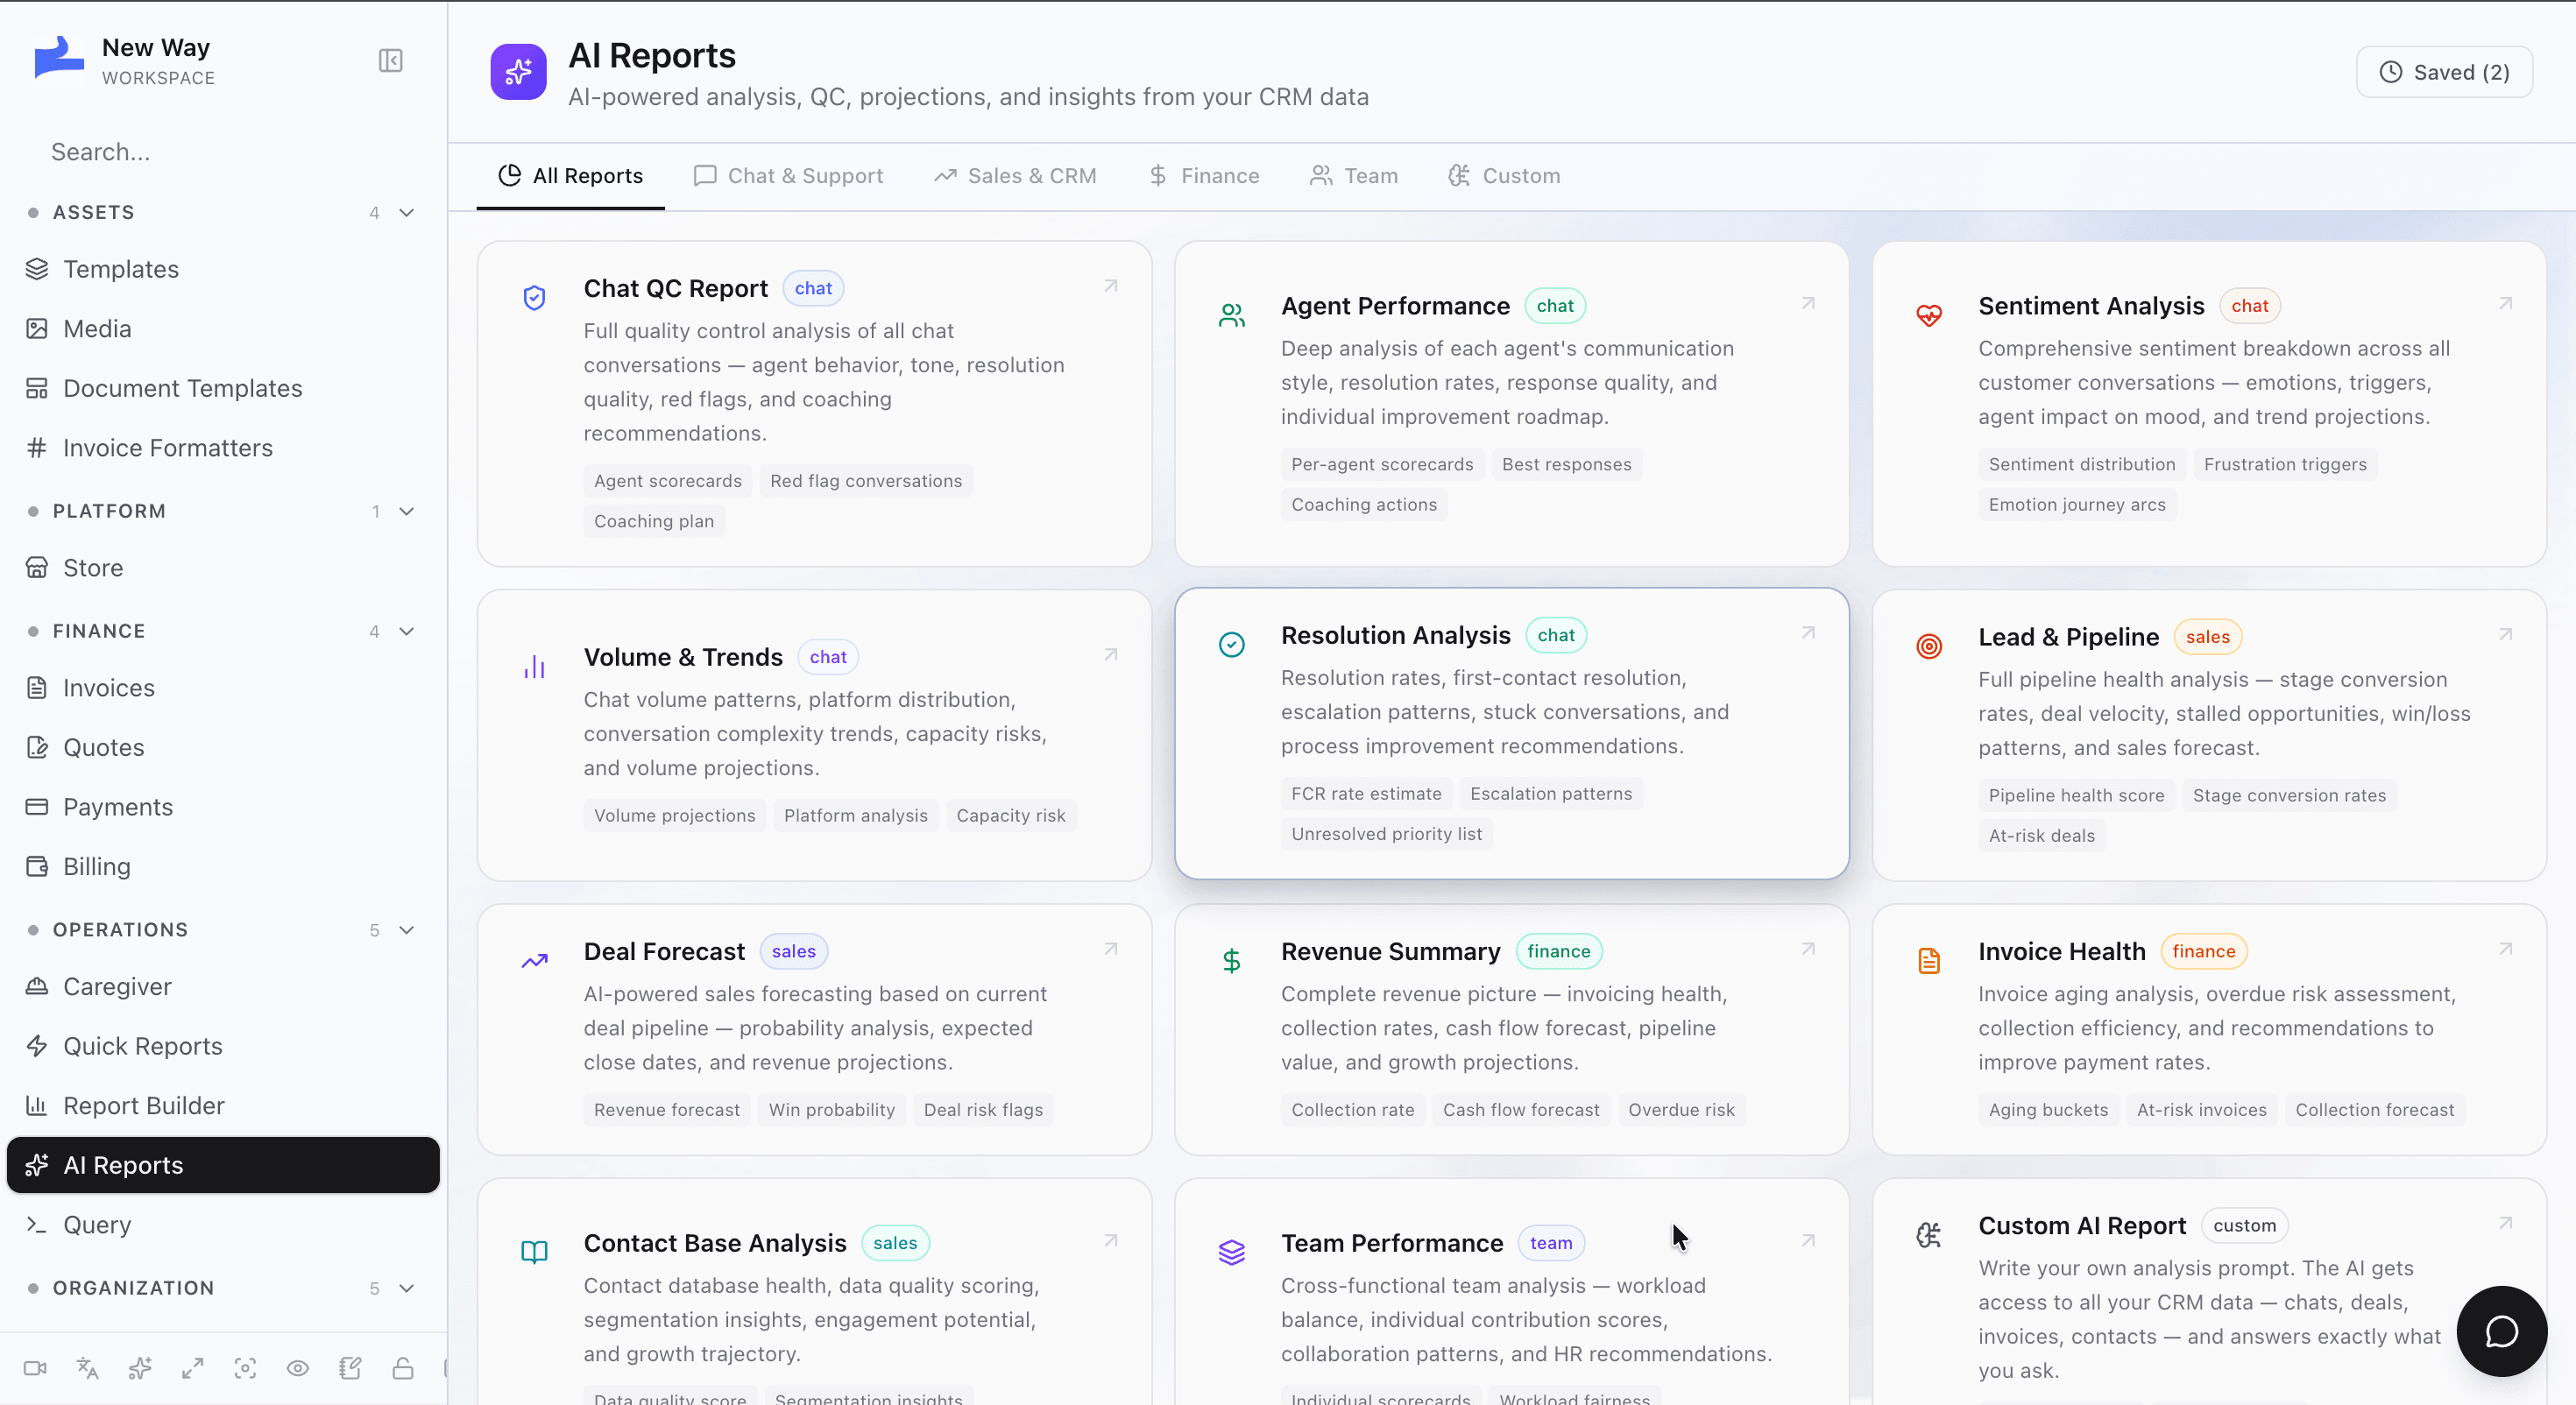The width and height of the screenshot is (2576, 1405).
Task: Click the purple AI Reports sparkle icon
Action: [x=518, y=72]
